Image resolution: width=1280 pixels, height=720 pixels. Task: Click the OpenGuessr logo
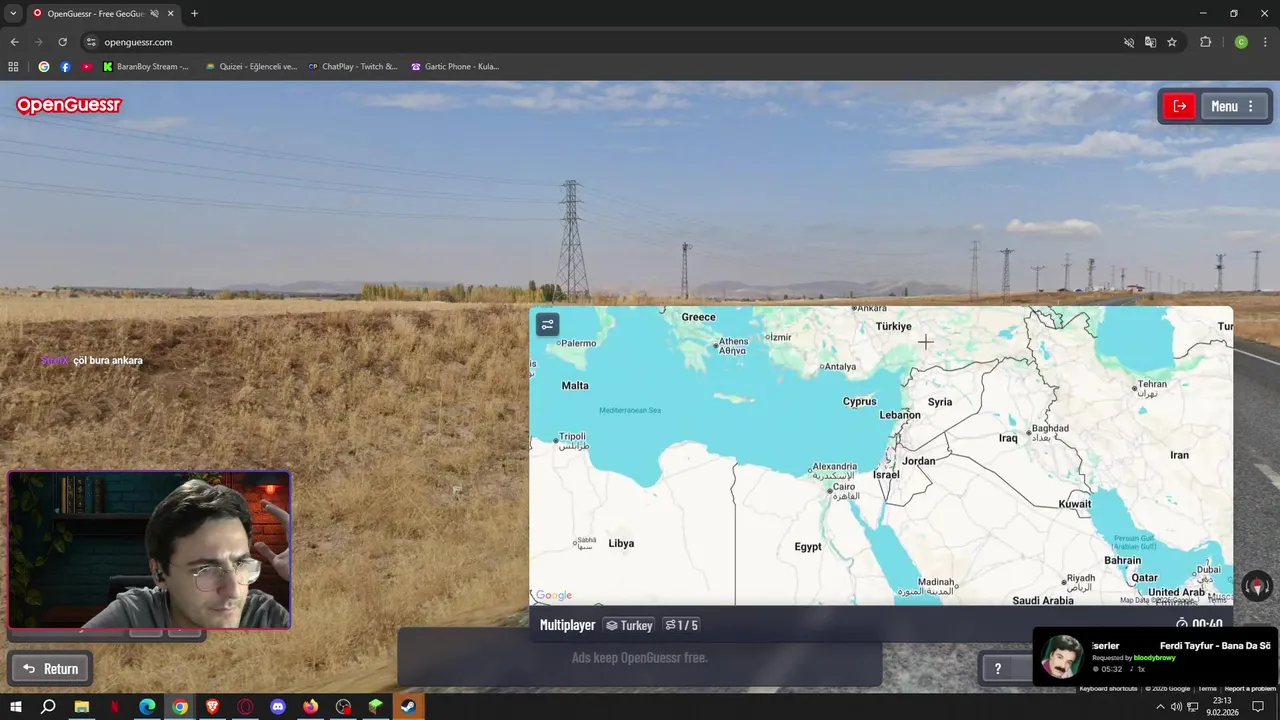click(69, 105)
